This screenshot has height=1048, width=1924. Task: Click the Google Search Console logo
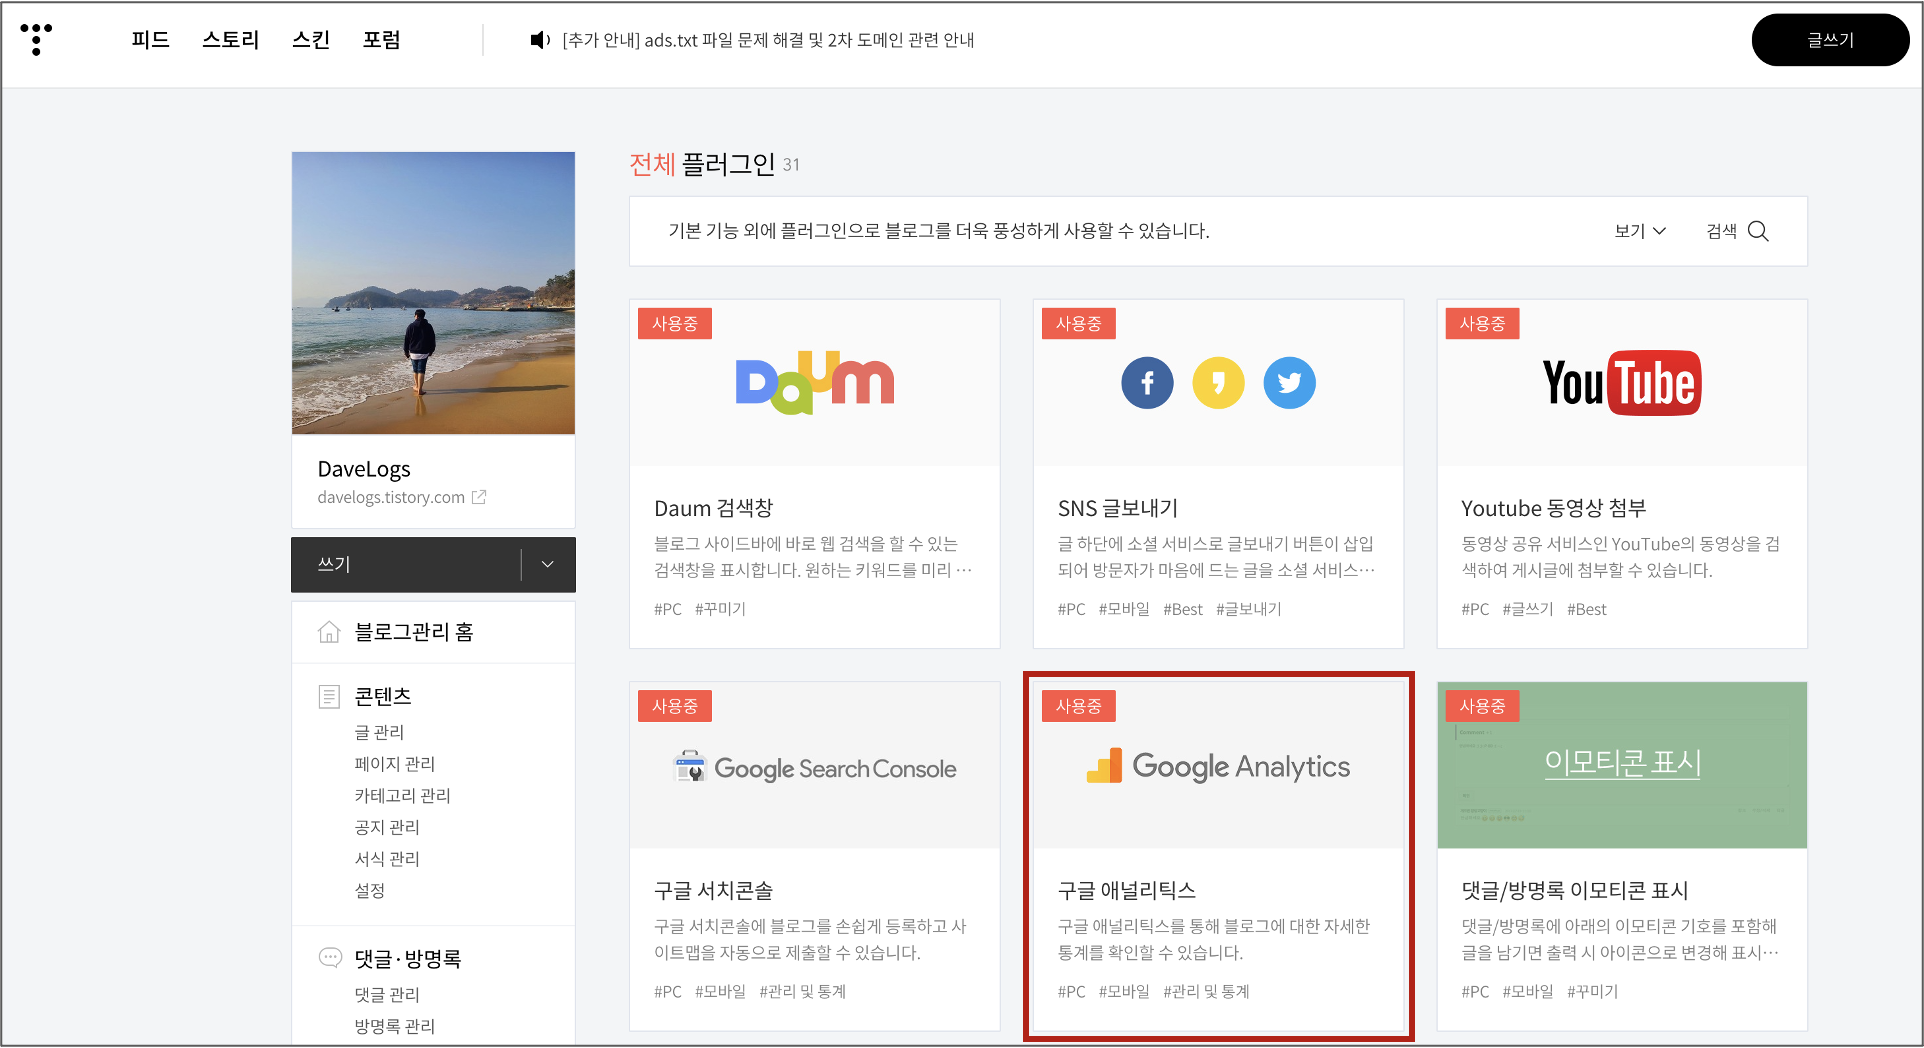tap(815, 768)
